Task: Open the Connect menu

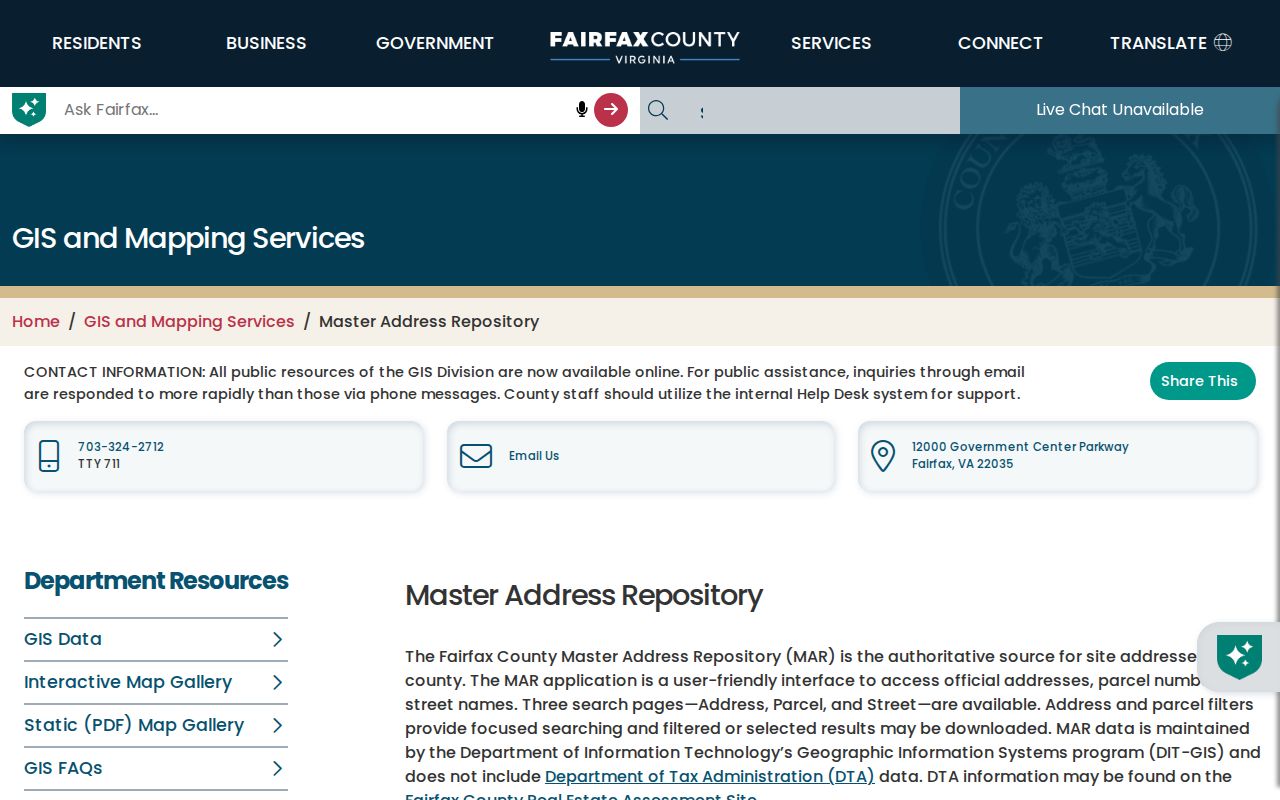Action: coord(1000,43)
